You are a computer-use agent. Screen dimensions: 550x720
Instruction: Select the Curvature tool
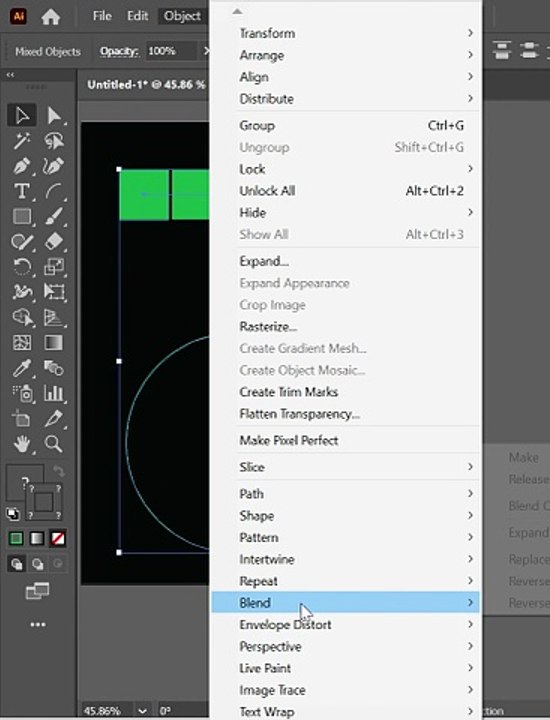[x=54, y=166]
